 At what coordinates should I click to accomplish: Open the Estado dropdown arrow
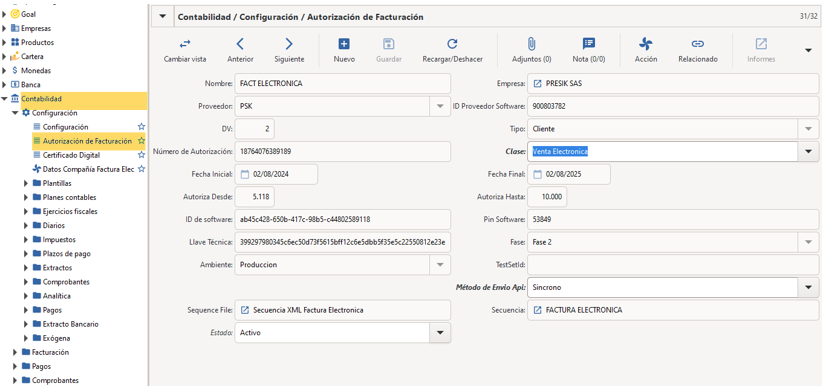pos(441,332)
